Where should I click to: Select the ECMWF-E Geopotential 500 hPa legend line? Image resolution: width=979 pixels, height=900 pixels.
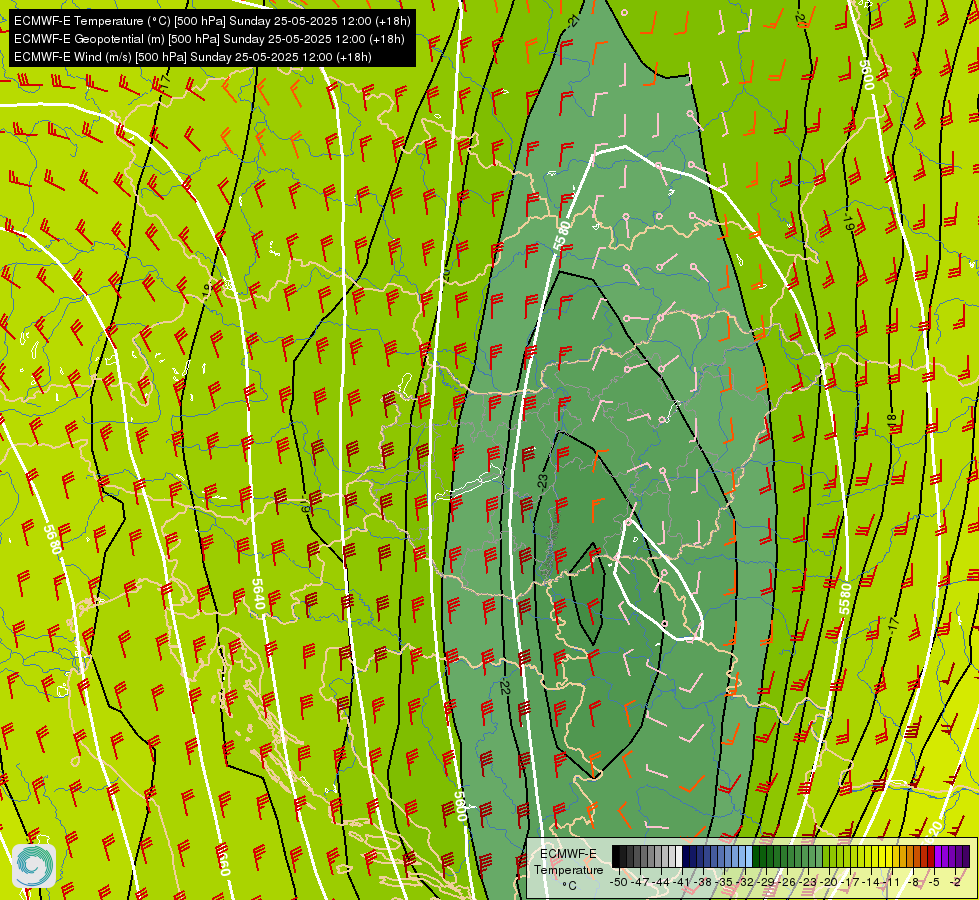click(x=209, y=39)
